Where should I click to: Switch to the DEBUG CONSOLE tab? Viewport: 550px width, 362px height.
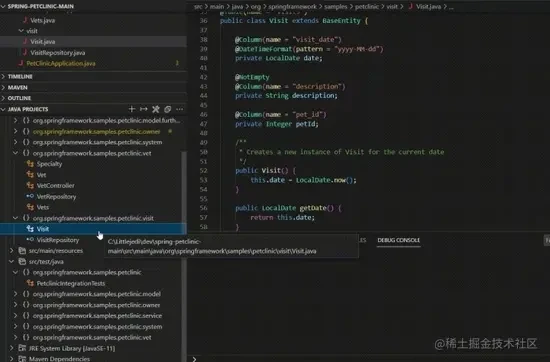[398, 240]
